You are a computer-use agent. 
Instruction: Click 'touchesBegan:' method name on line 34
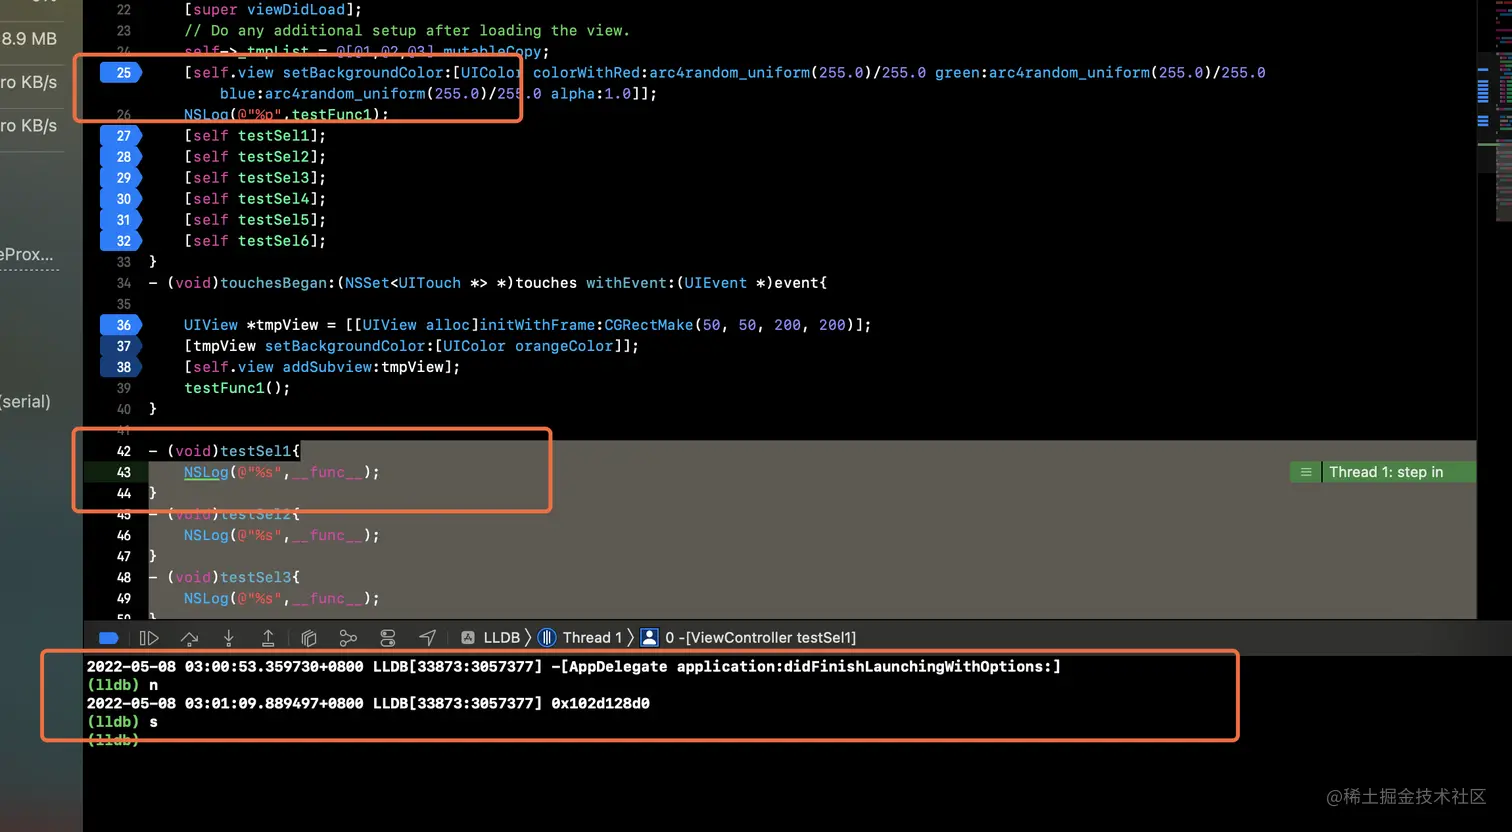tap(278, 283)
